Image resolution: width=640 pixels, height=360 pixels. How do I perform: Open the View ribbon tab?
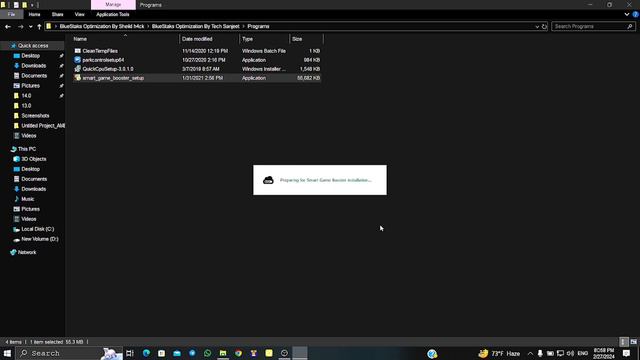79,14
